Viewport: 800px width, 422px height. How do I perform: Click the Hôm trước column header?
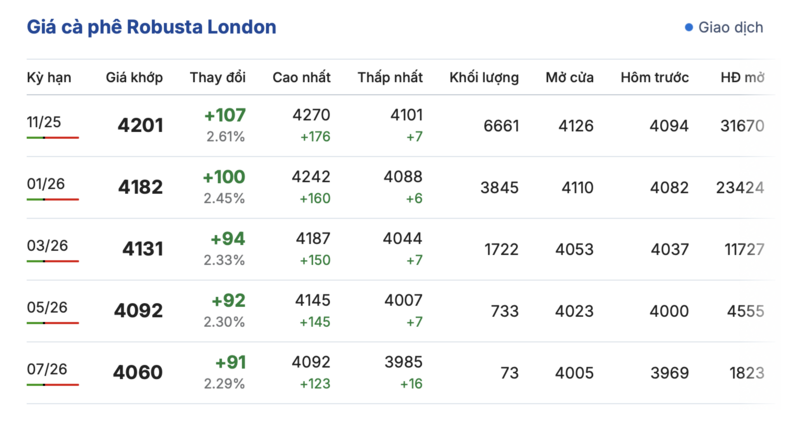[x=654, y=78]
